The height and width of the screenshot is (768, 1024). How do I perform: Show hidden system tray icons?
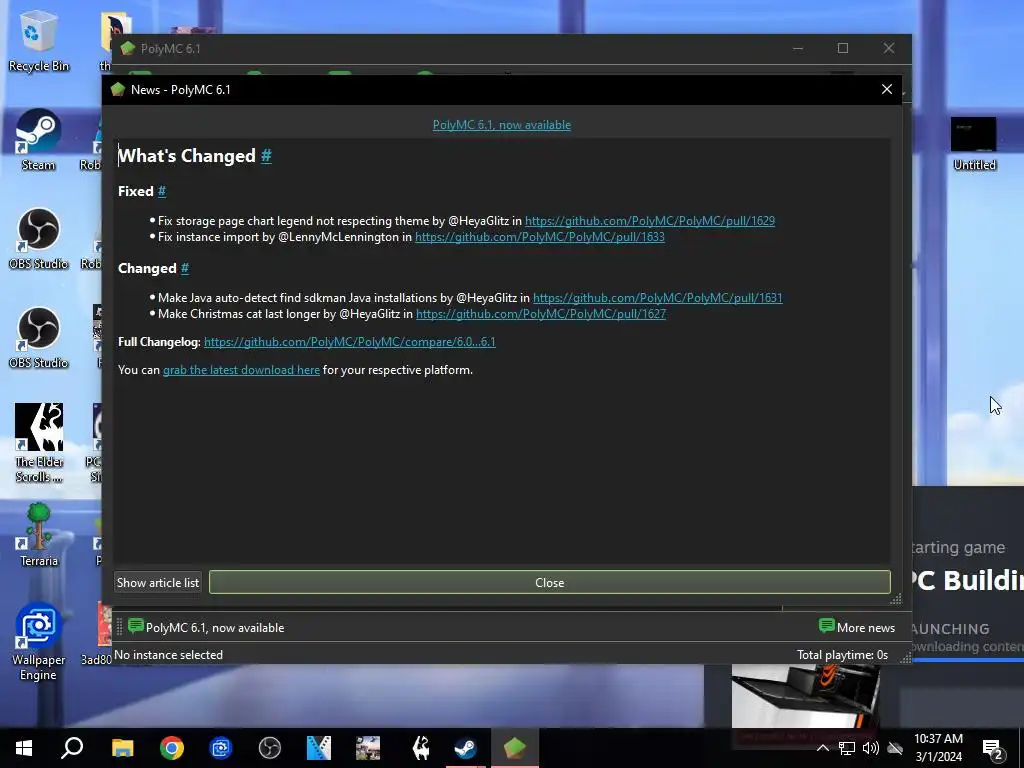pyautogui.click(x=823, y=748)
